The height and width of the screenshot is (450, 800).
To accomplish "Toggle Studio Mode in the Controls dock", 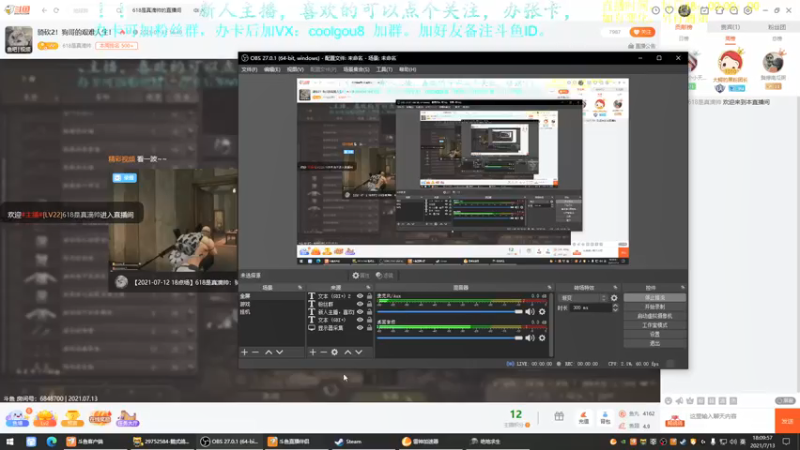I will [x=655, y=325].
